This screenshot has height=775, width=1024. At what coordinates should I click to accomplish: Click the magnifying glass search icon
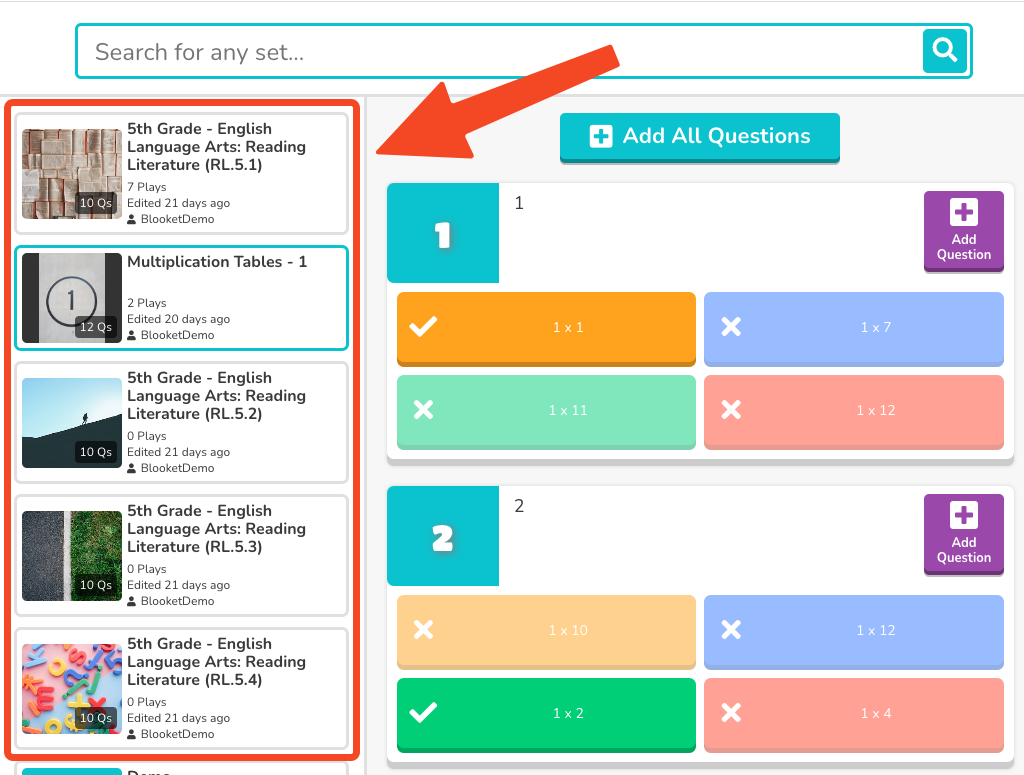944,50
